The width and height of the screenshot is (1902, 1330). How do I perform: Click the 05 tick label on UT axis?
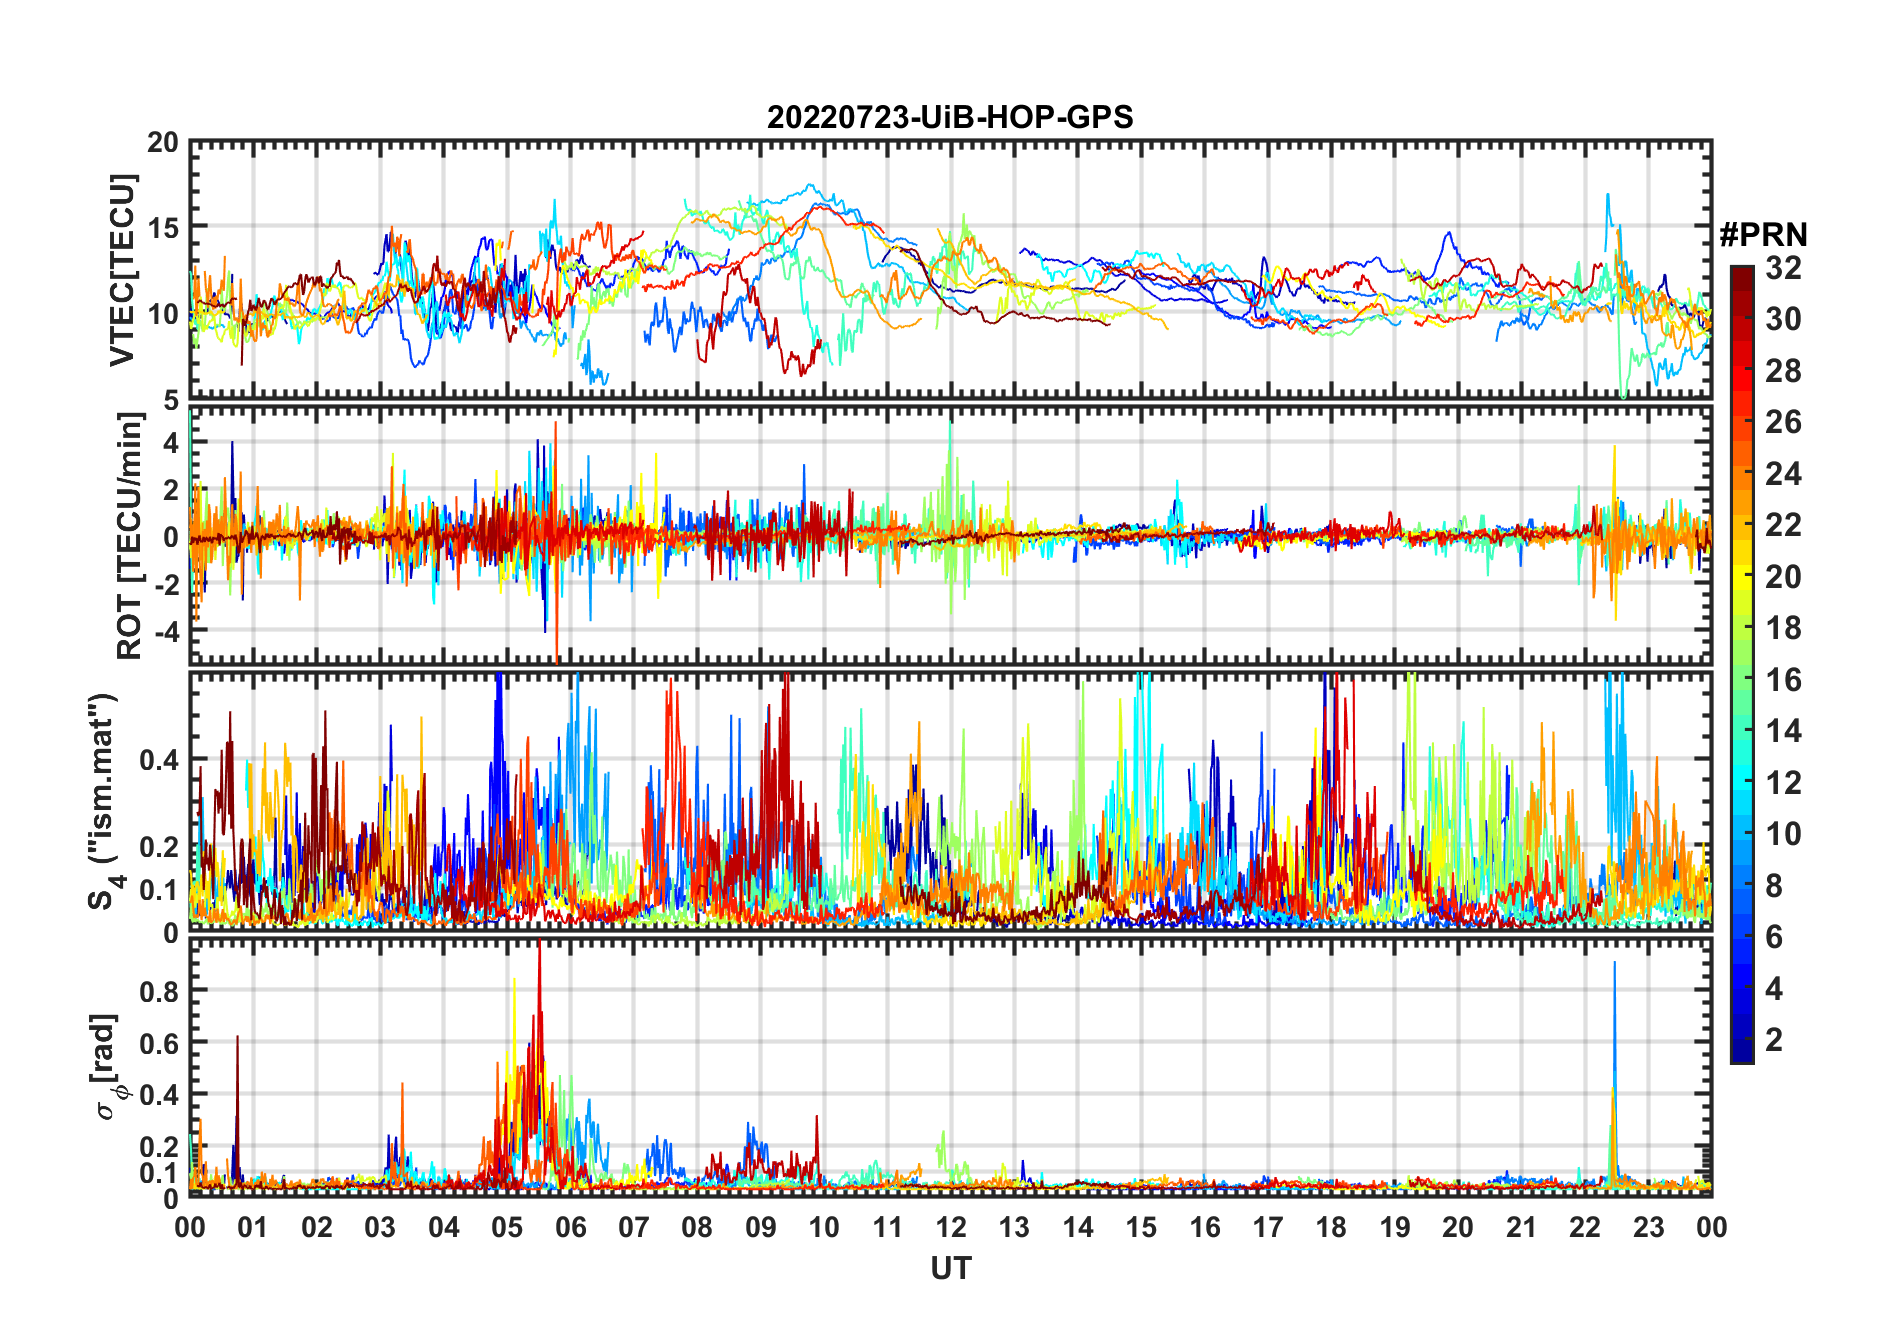(507, 1227)
